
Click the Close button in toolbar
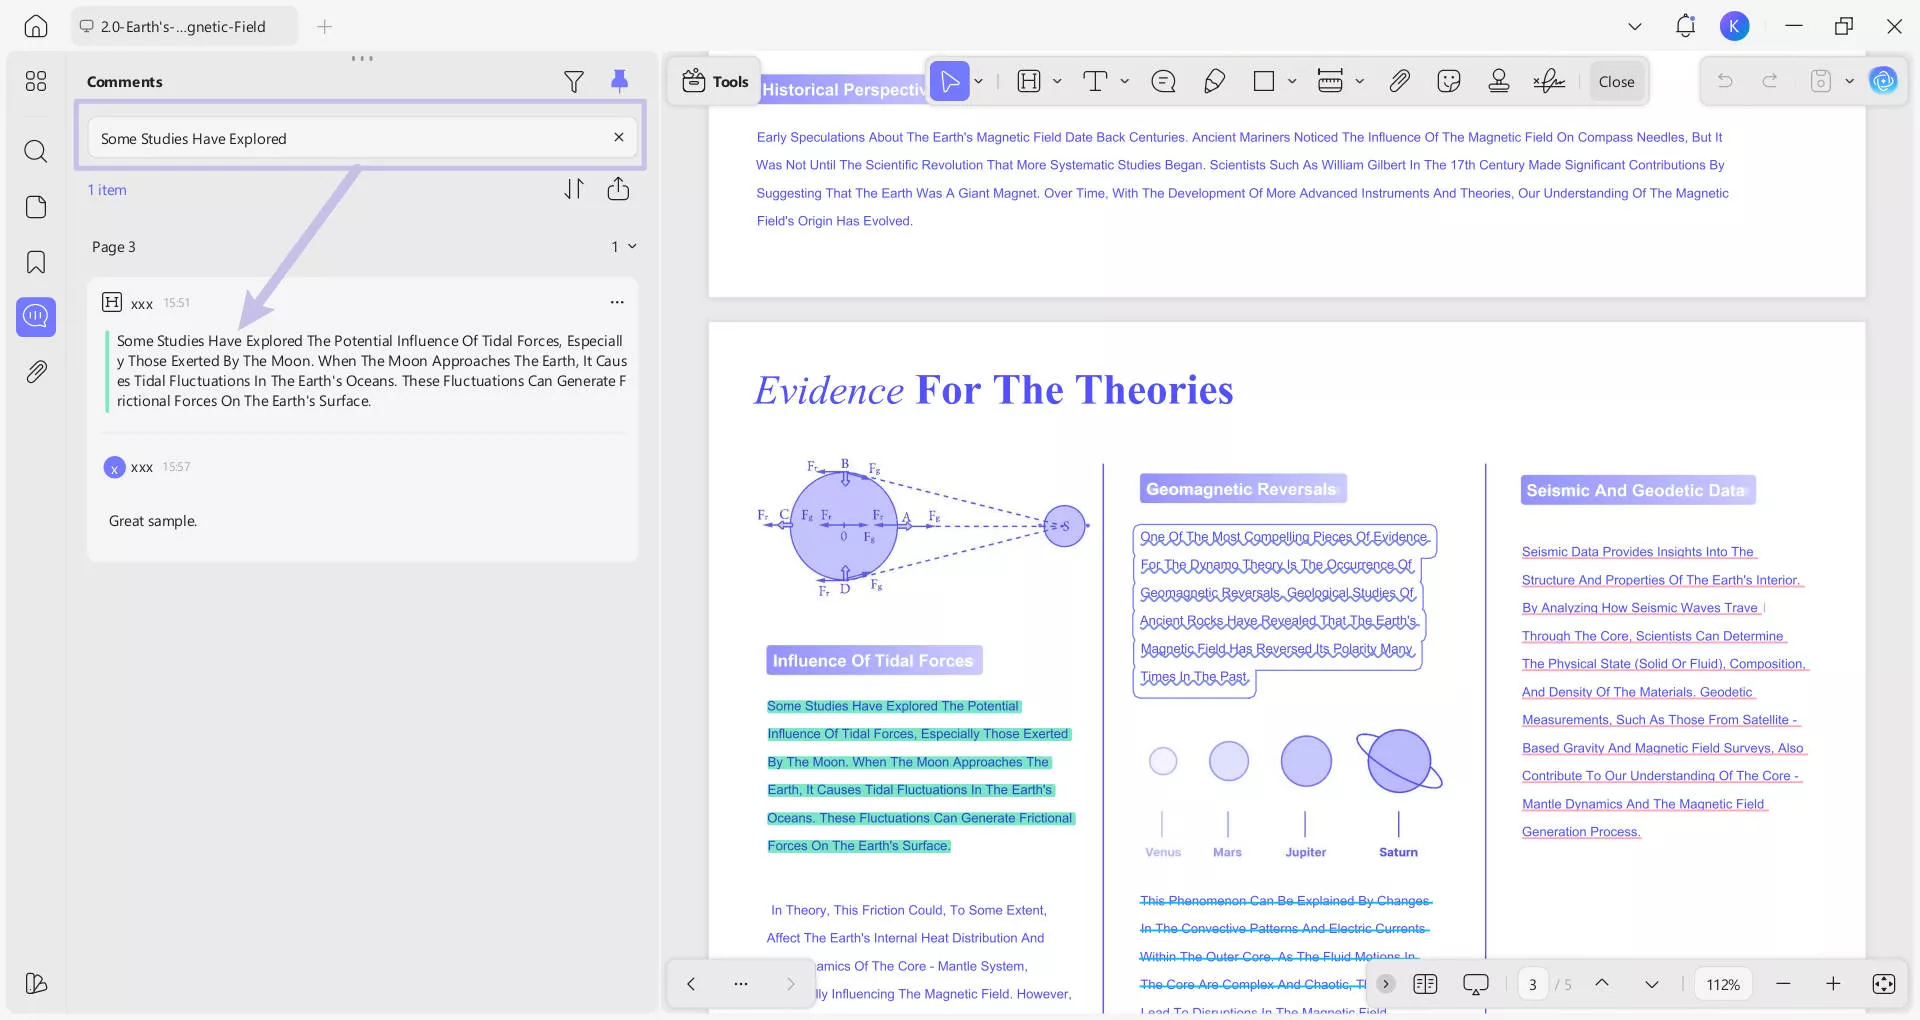coord(1616,82)
